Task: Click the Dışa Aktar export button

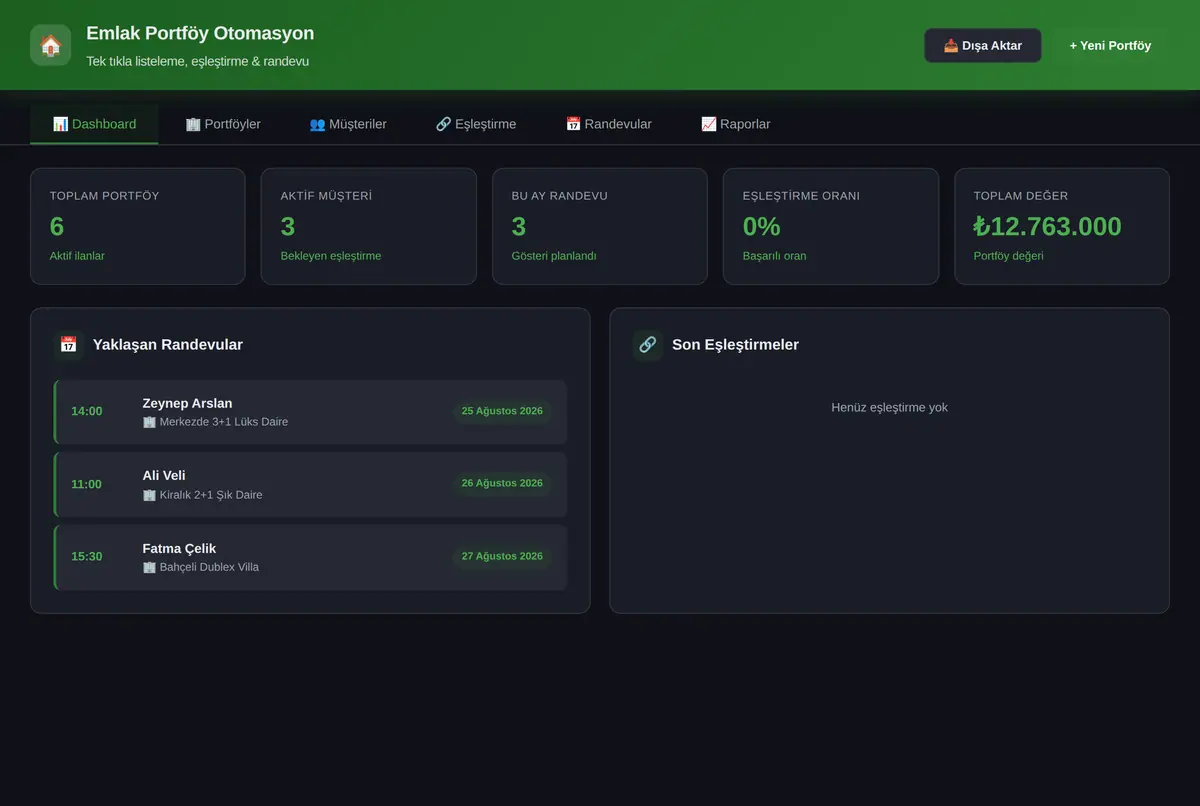Action: tap(983, 45)
